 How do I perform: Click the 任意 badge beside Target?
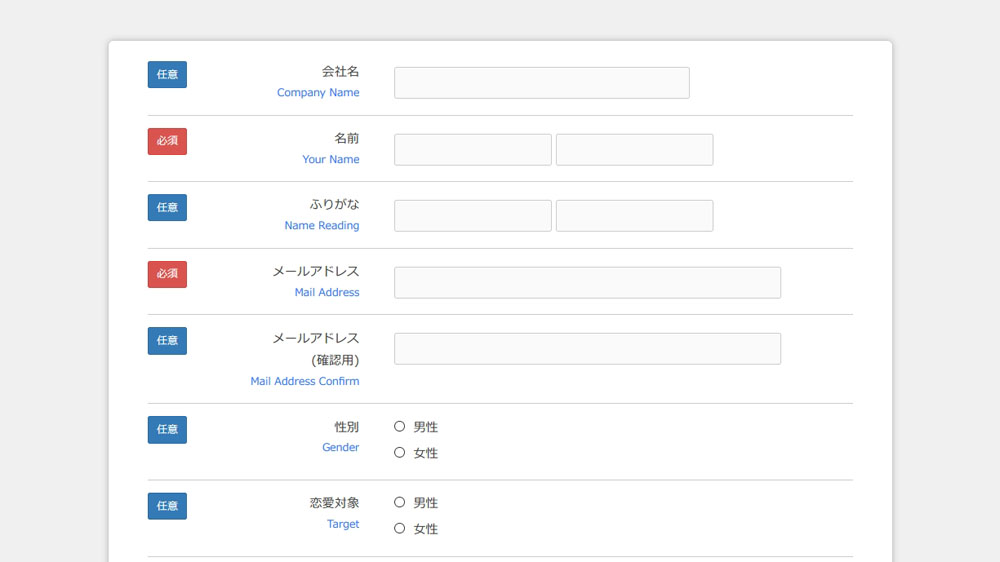pos(167,506)
